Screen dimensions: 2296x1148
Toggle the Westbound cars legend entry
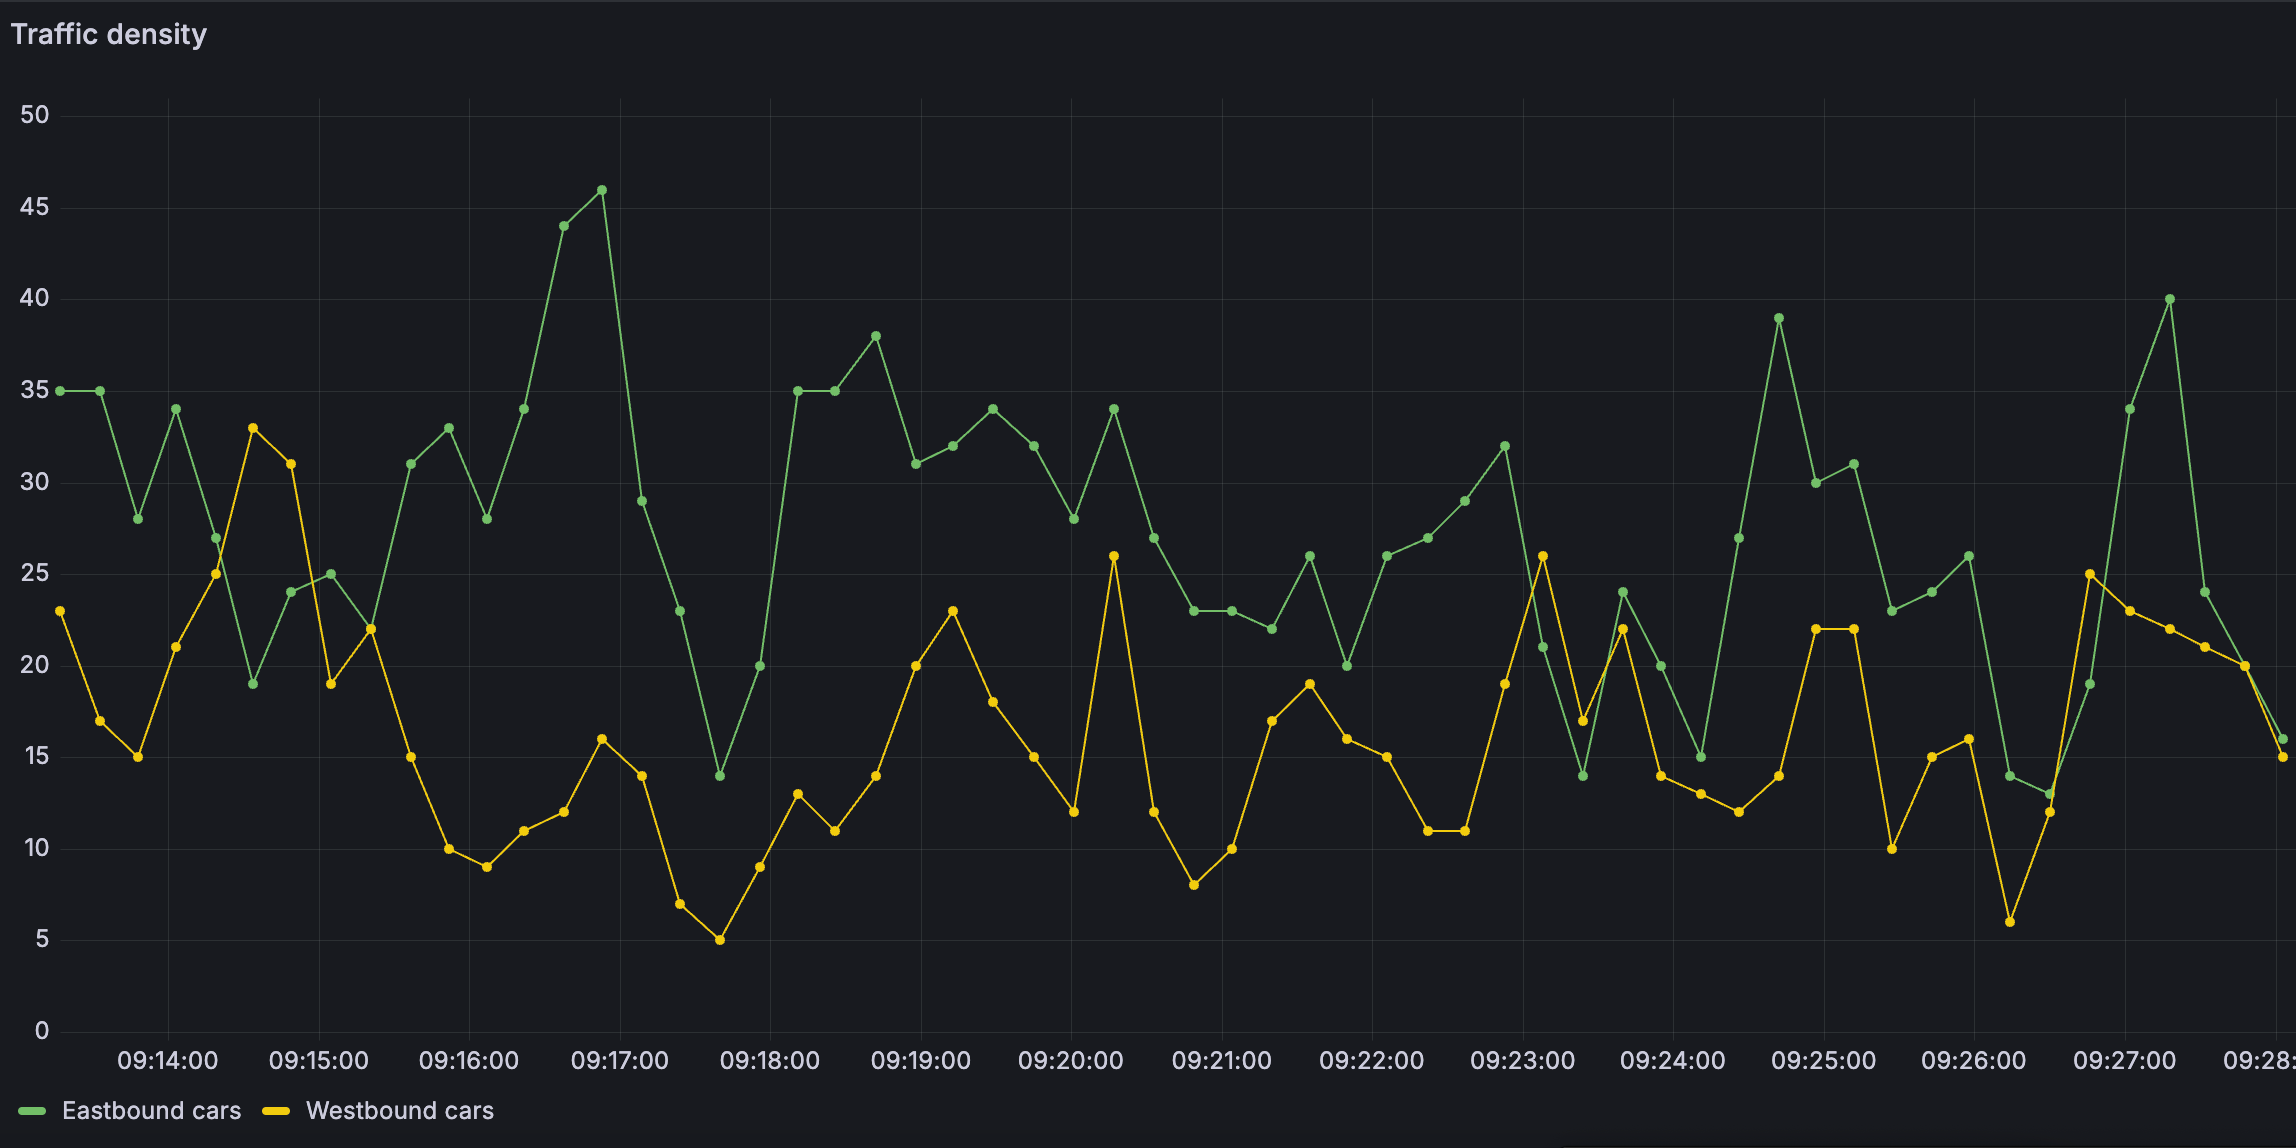pyautogui.click(x=400, y=1110)
